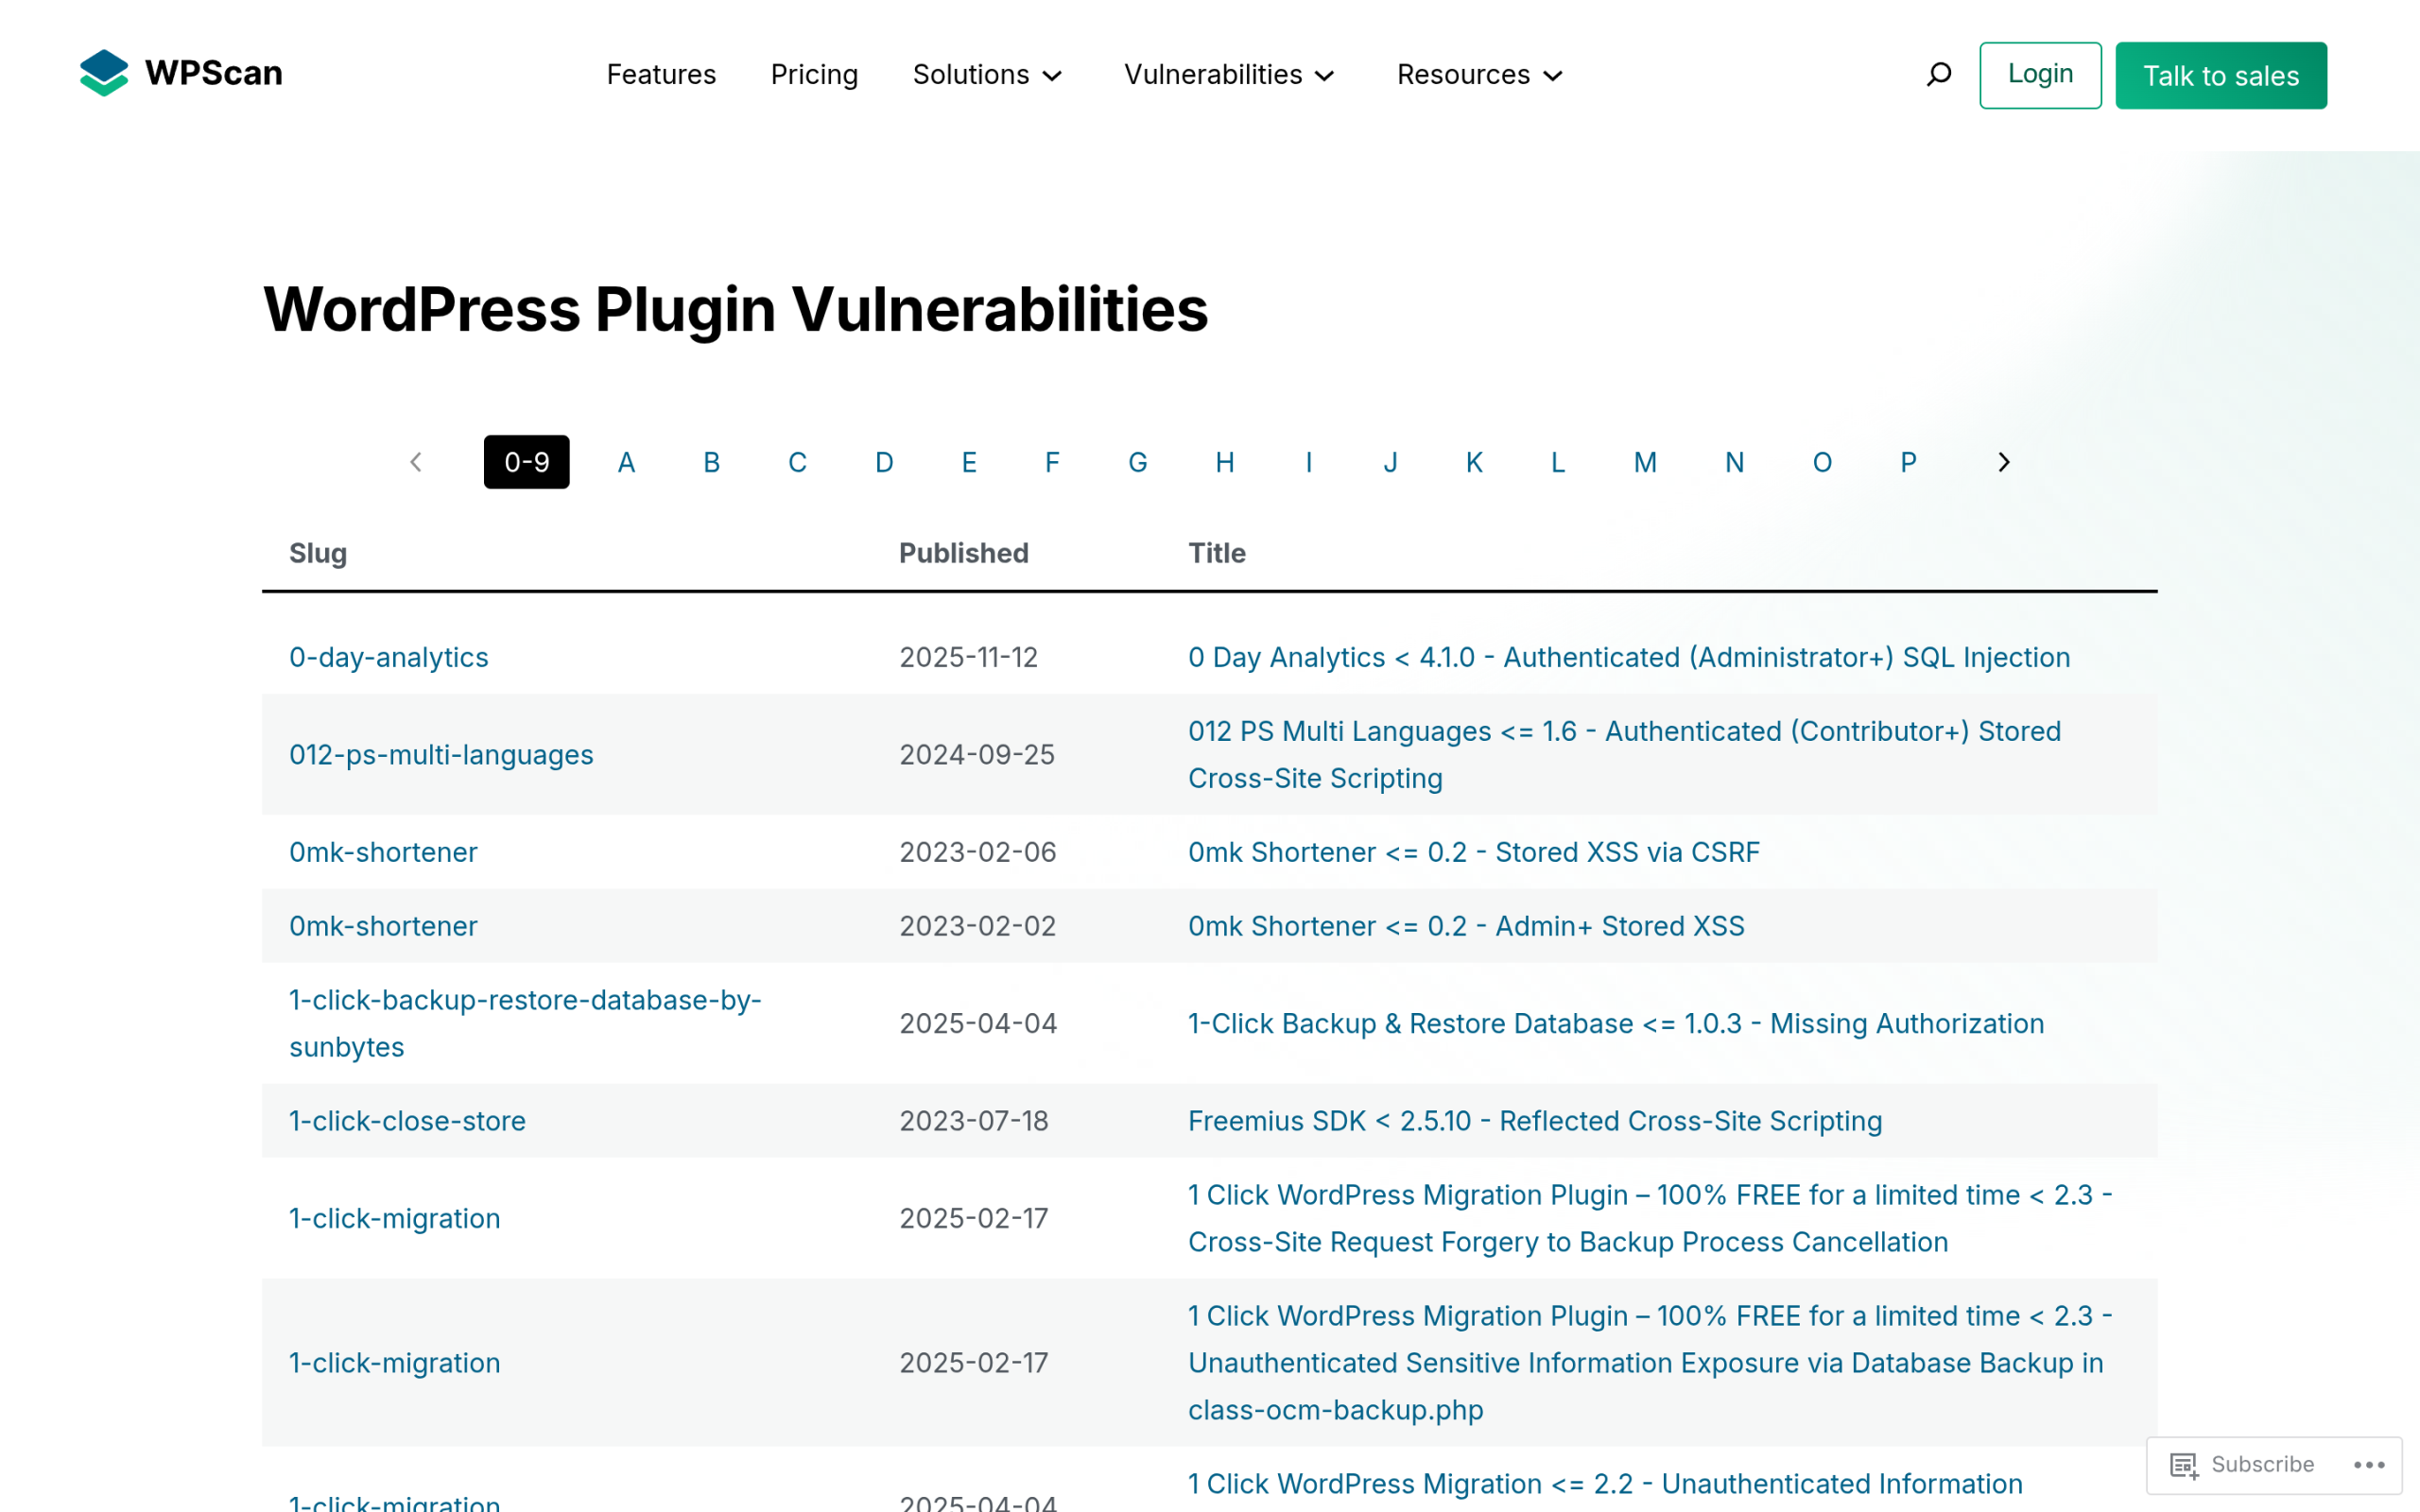
Task: Click the WordPress Plugin Vulnerabilities heading
Action: coord(735,309)
